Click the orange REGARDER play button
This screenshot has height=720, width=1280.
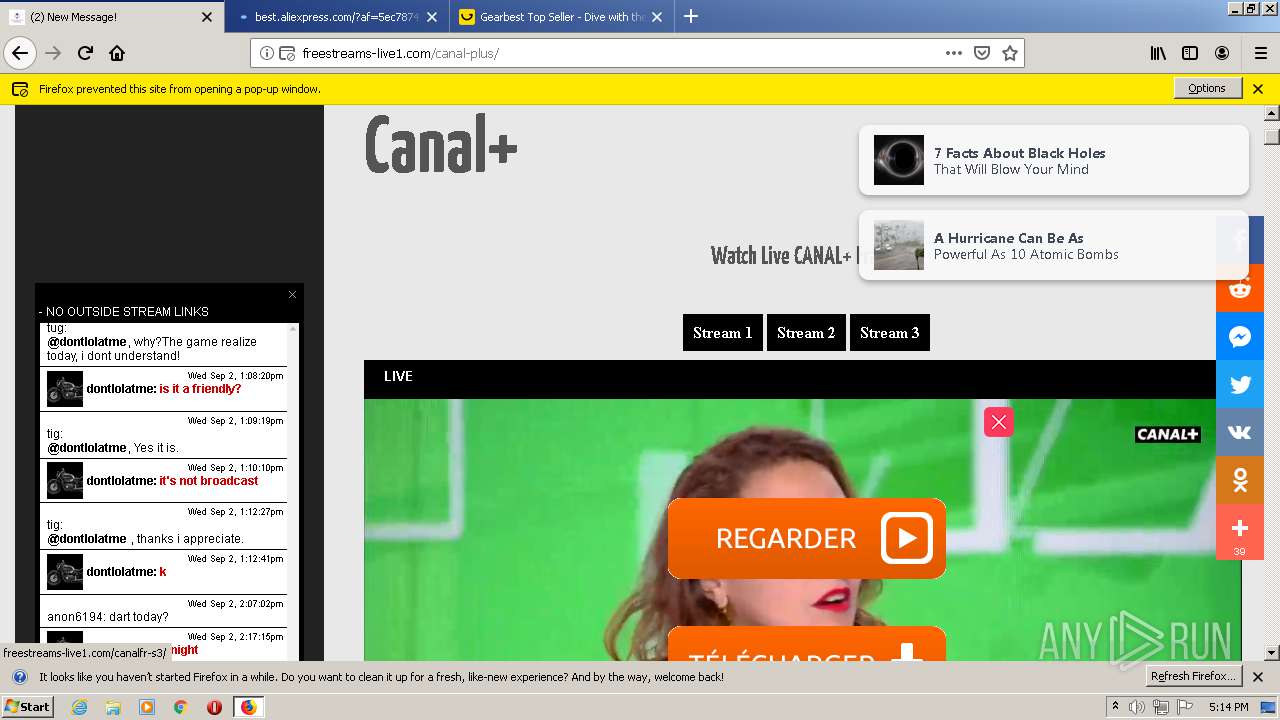point(806,538)
